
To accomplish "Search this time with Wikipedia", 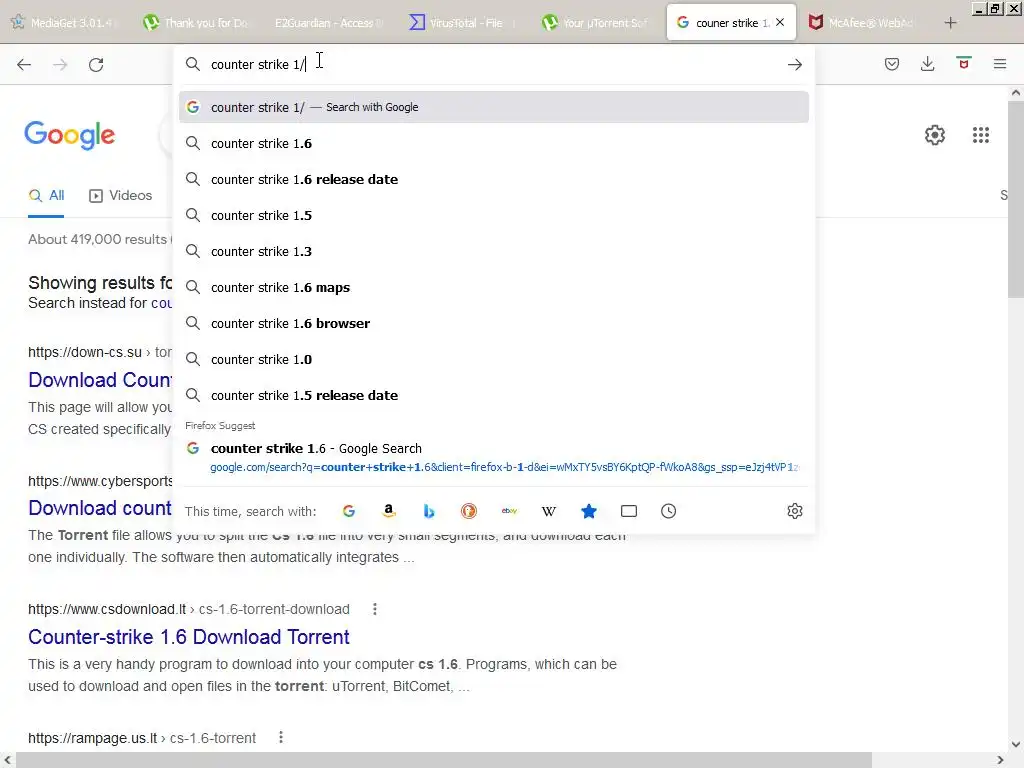I will tap(549, 511).
